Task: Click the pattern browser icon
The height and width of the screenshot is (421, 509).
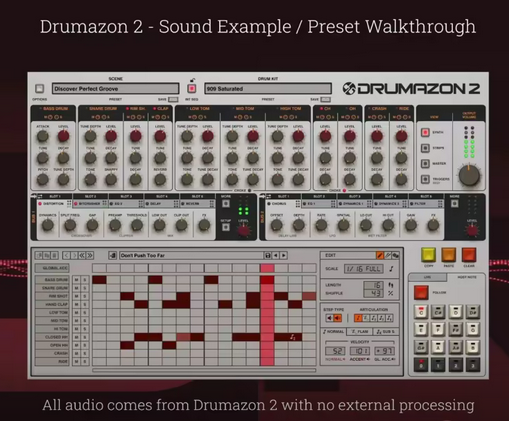Action: coord(112,256)
